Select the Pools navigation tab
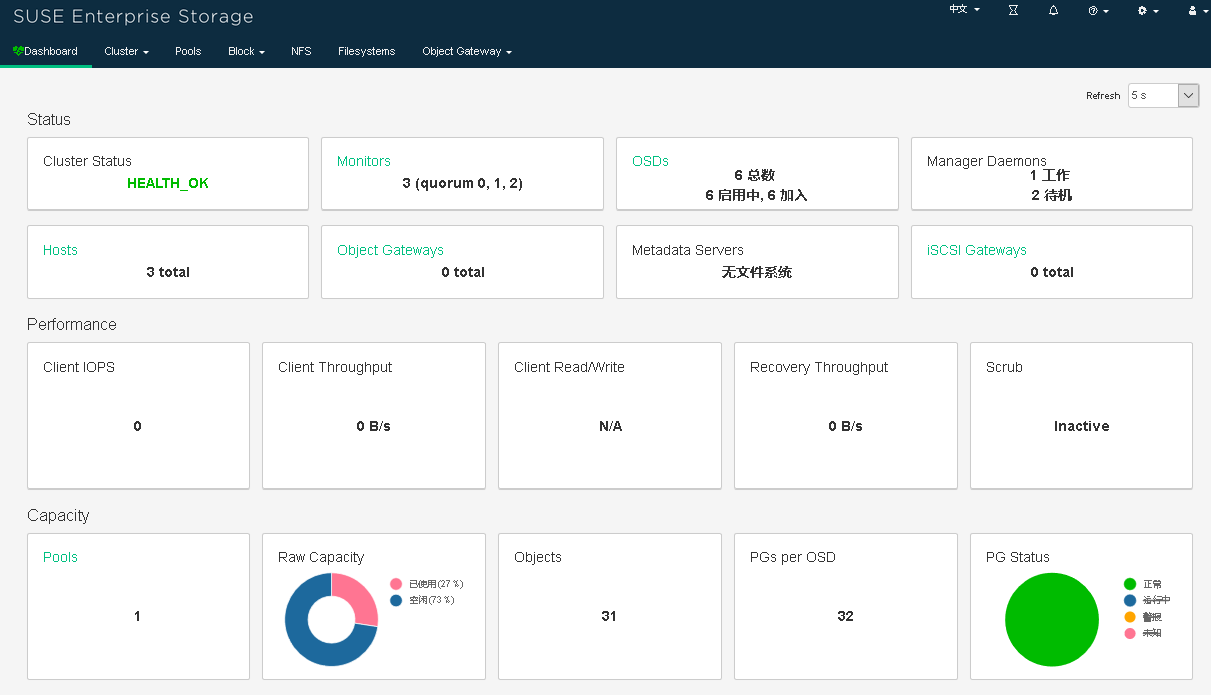The image size is (1211, 695). pos(188,51)
